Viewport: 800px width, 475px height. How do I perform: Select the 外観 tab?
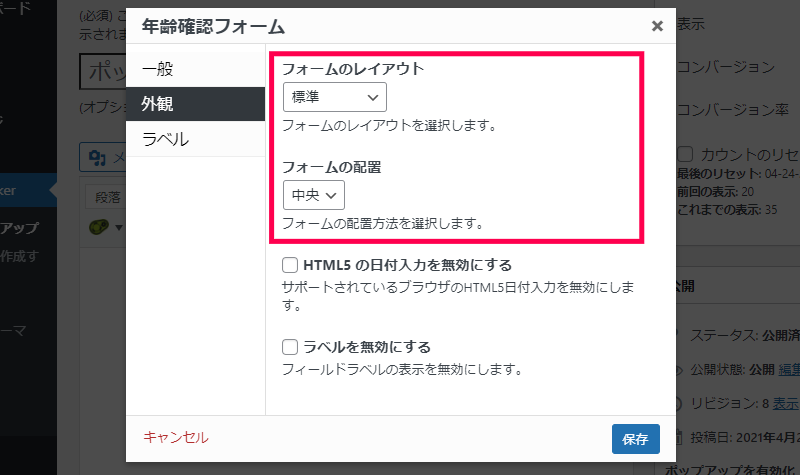(195, 104)
